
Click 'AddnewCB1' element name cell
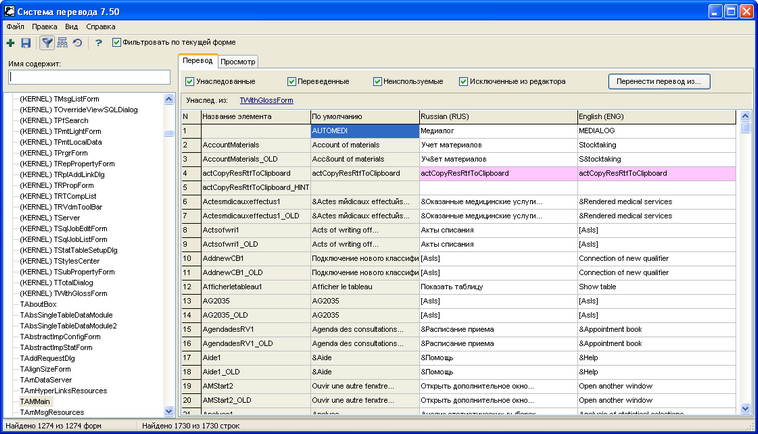(x=256, y=259)
